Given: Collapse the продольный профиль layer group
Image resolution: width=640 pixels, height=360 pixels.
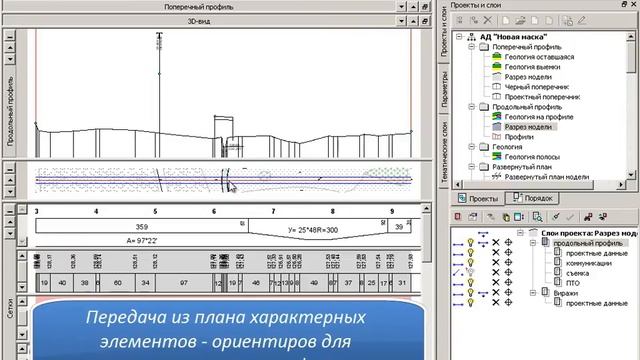Looking at the screenshot, I should pyautogui.click(x=533, y=243).
